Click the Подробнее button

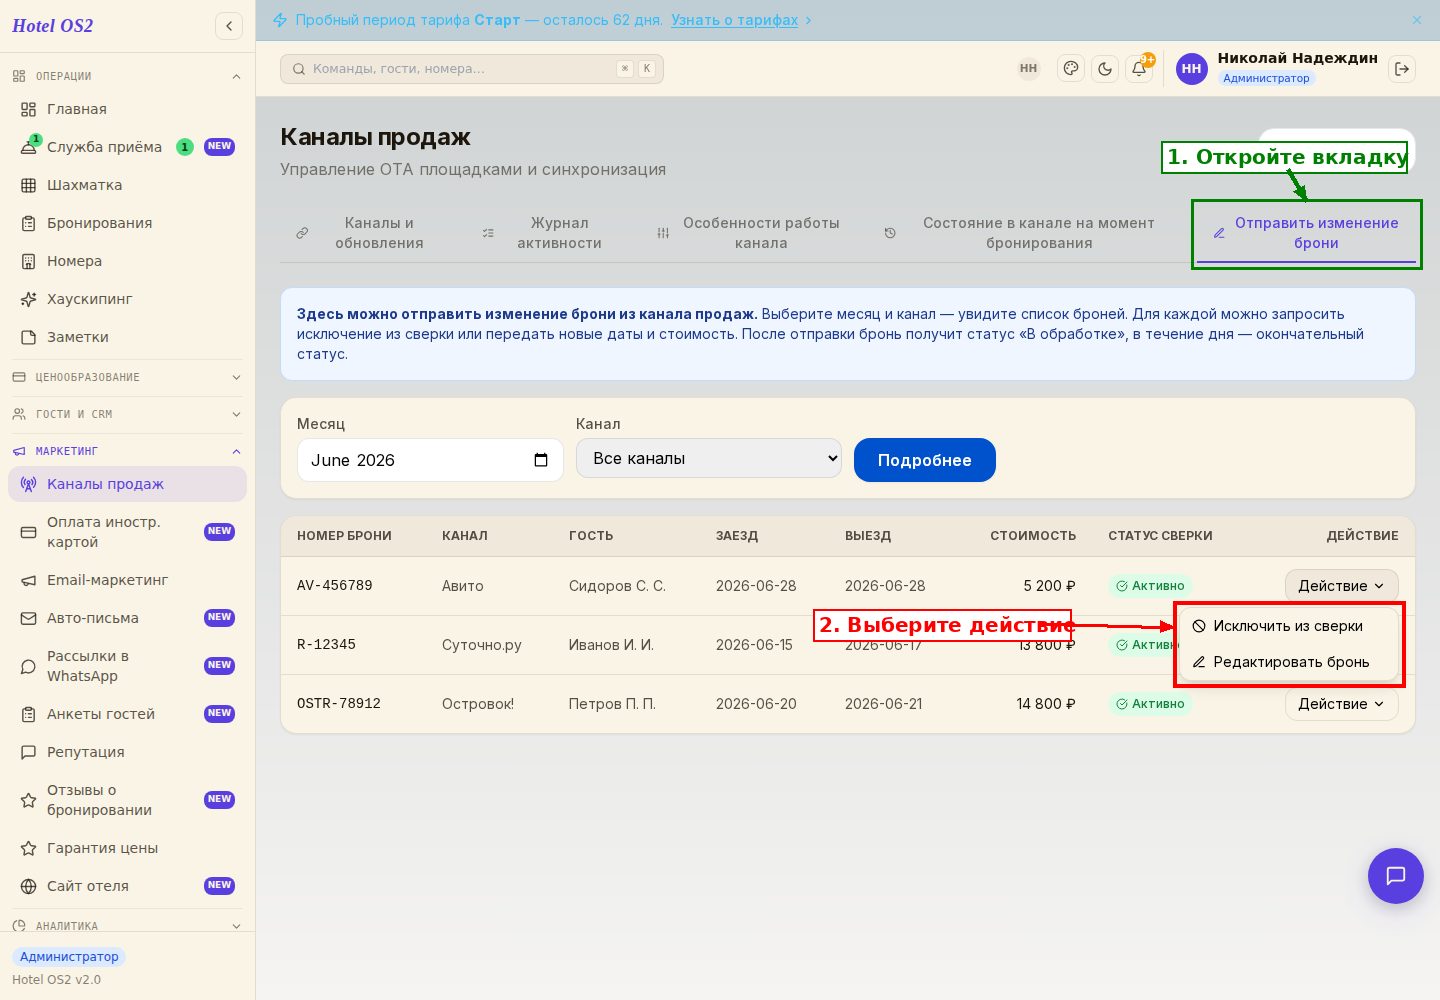coord(925,460)
